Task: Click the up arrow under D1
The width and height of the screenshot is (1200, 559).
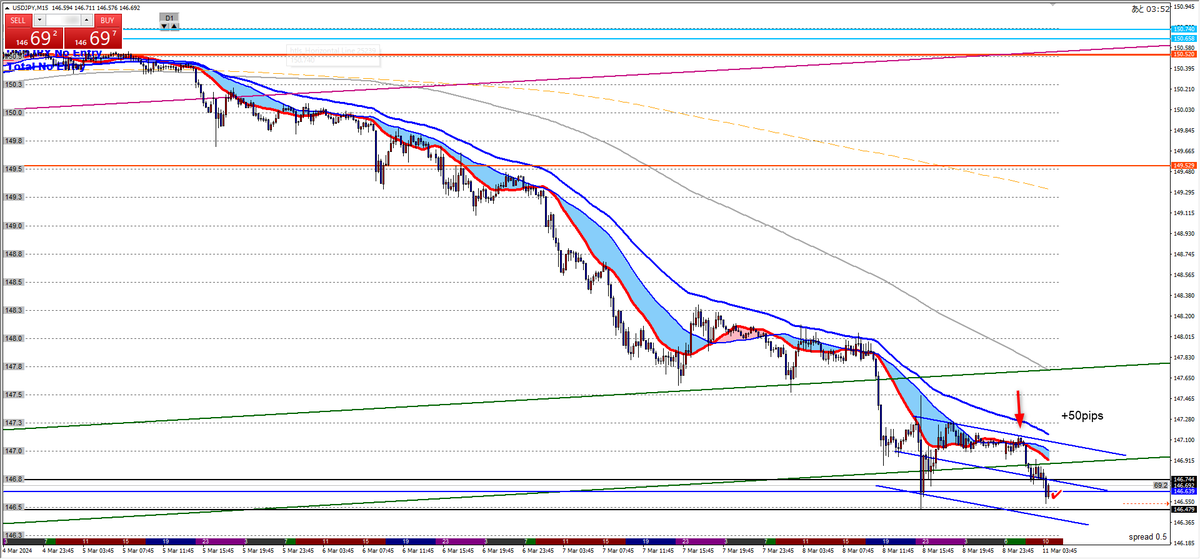Action: tap(174, 26)
